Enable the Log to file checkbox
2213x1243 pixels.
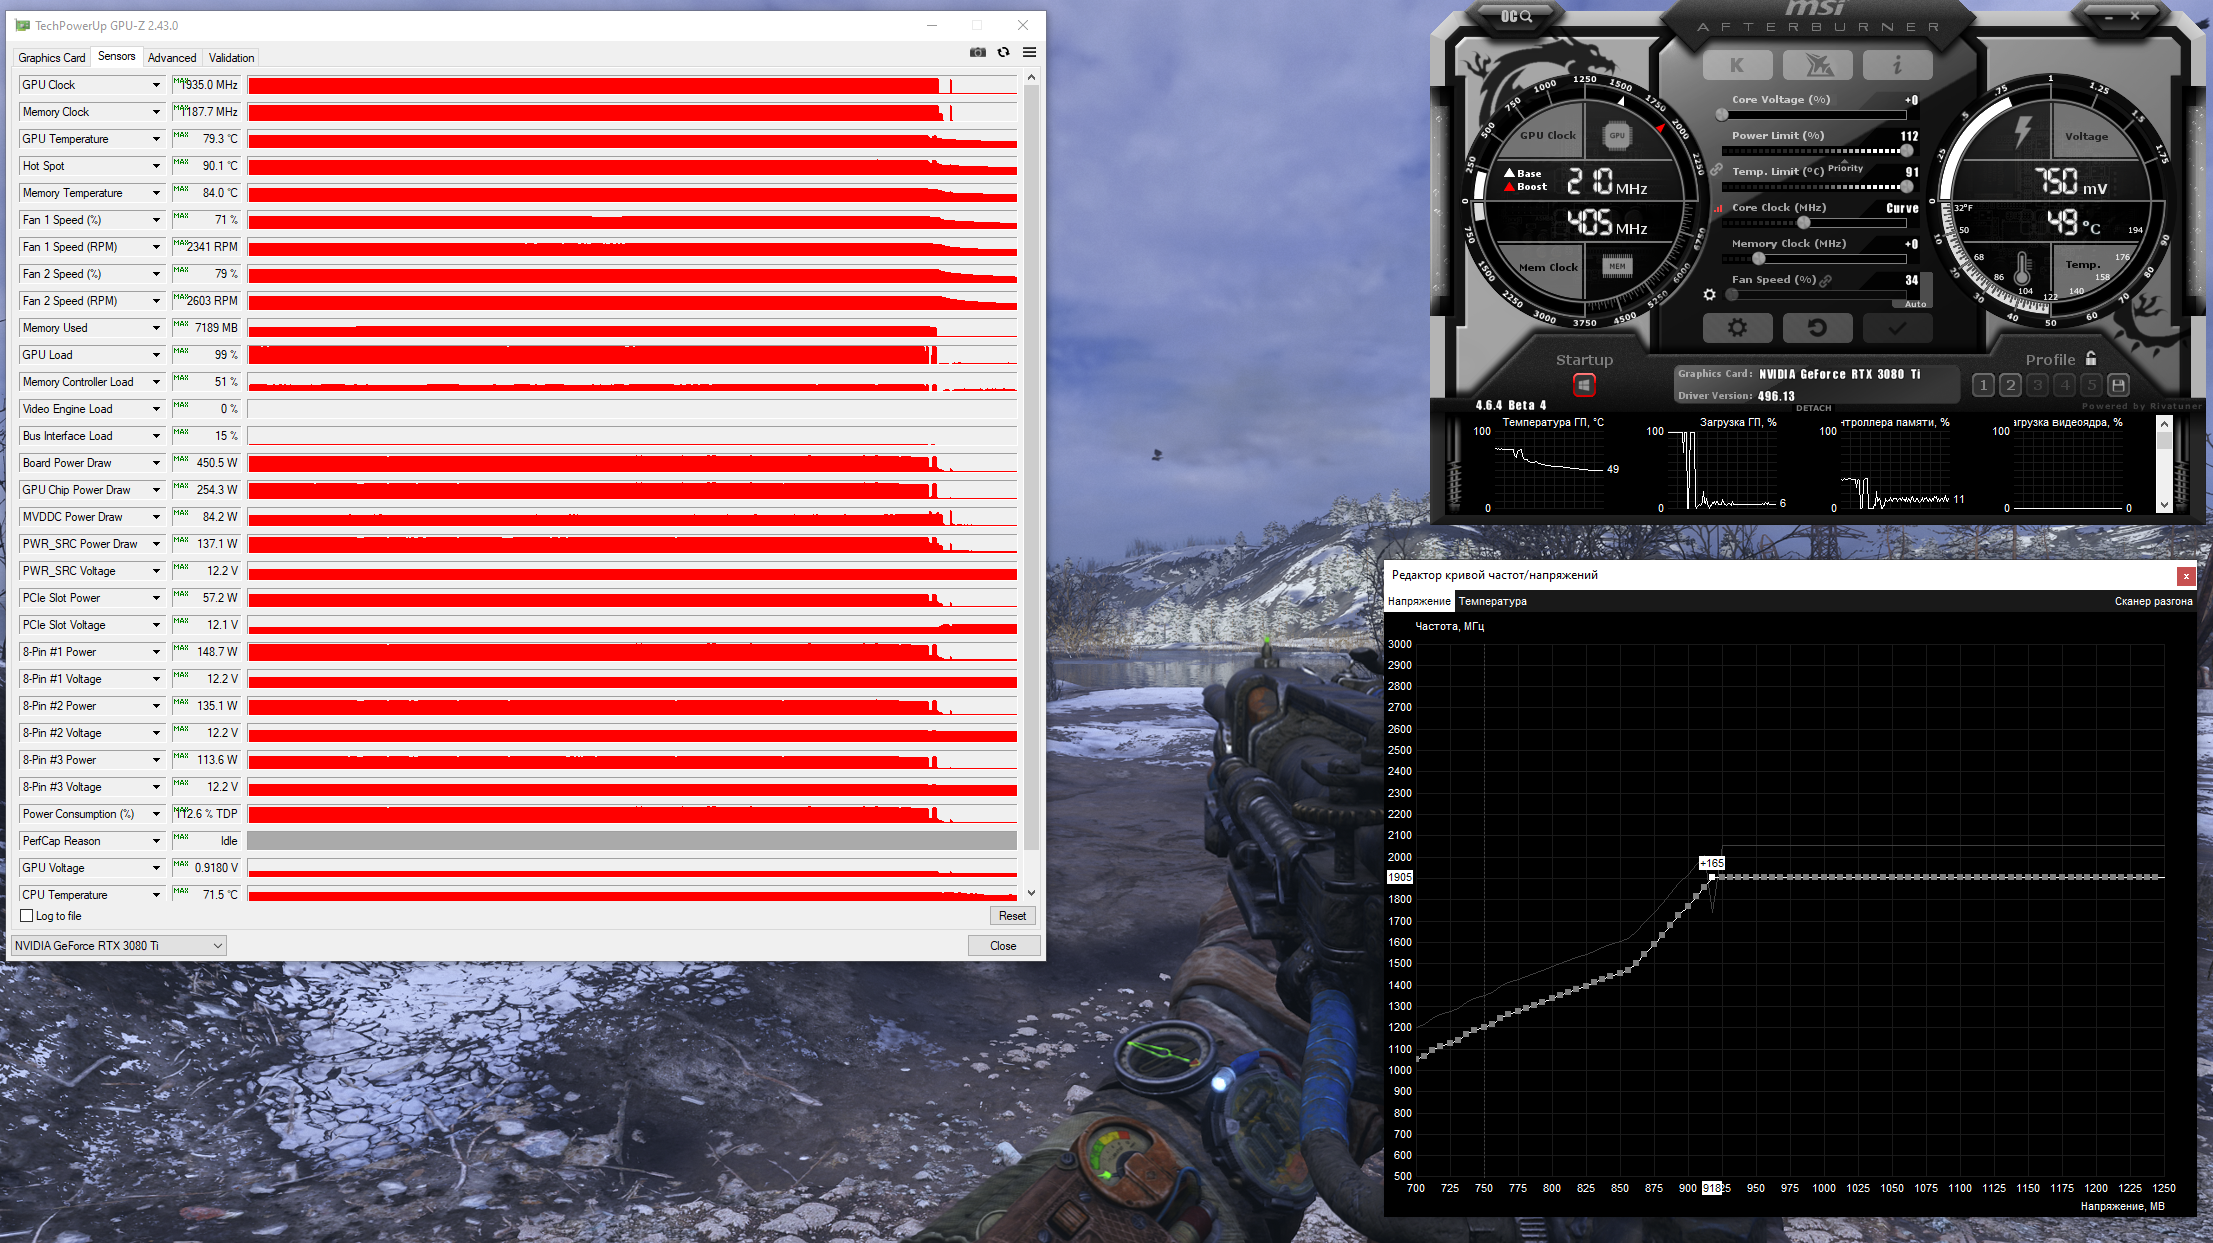(27, 916)
